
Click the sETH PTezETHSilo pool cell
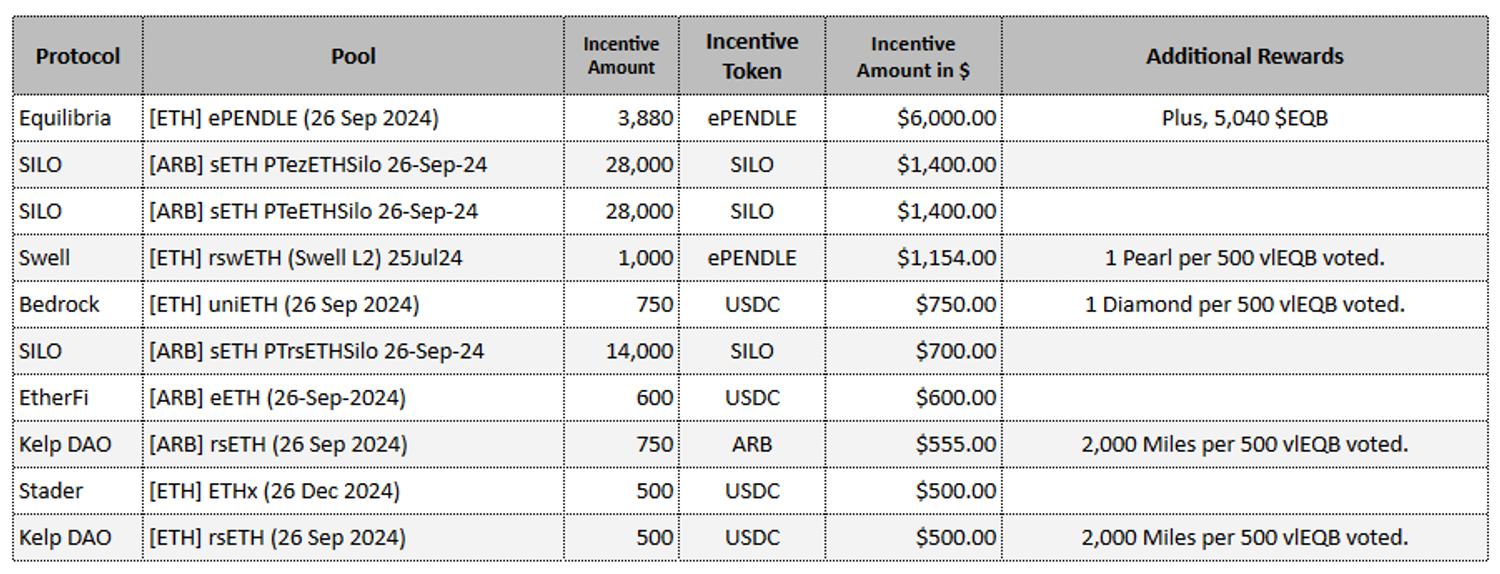(318, 165)
